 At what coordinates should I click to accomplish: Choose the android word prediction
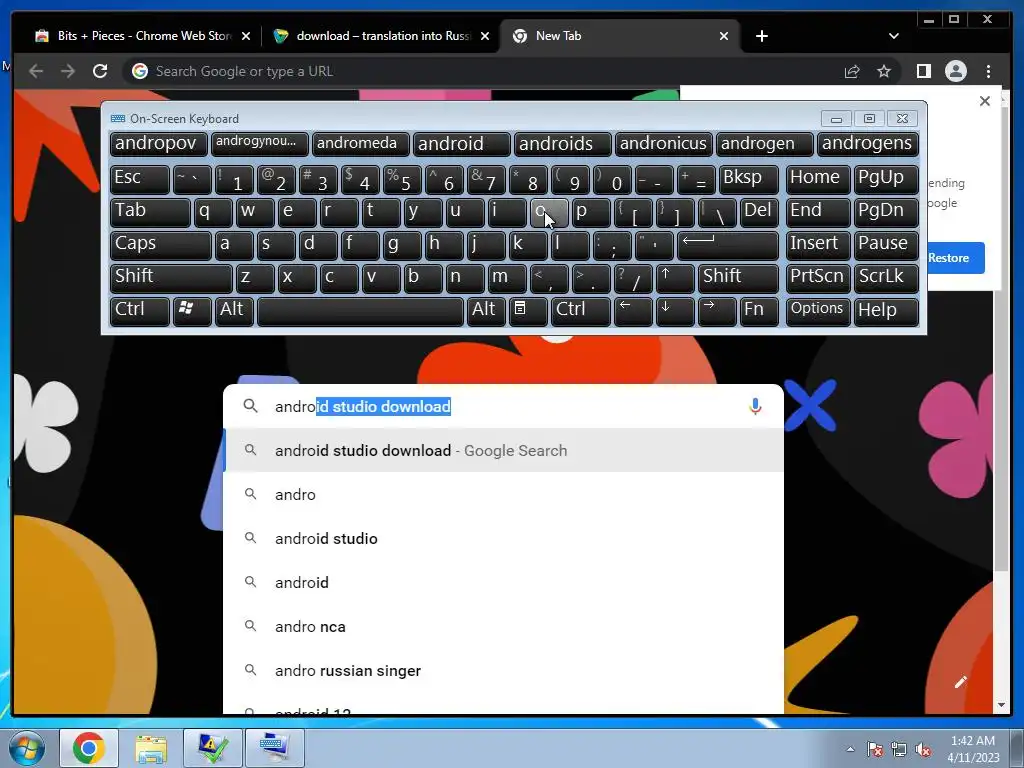pyautogui.click(x=461, y=144)
